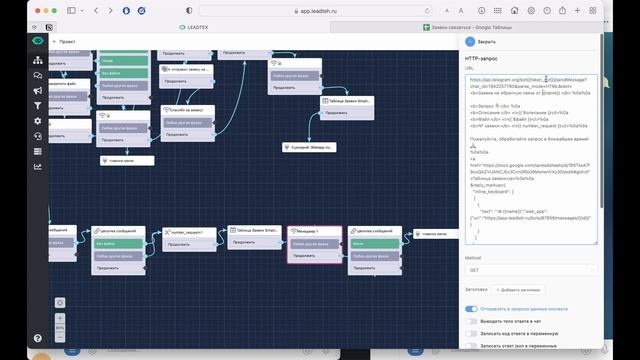The height and width of the screenshot is (360, 640).
Task: Toggle Отправлять в запросе данные контакта switch
Action: 471,309
